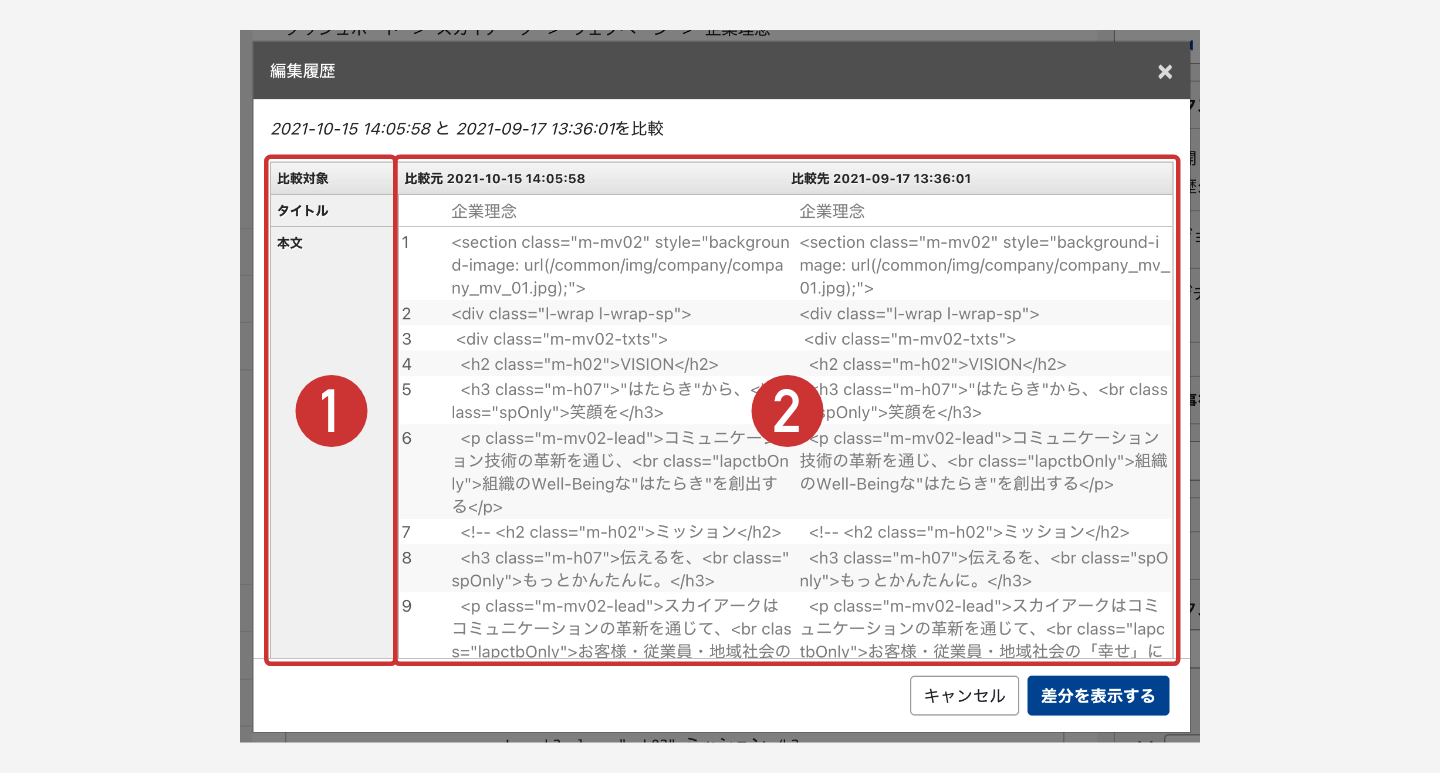Click the キャンセル button
The image size is (1440, 773).
point(964,696)
